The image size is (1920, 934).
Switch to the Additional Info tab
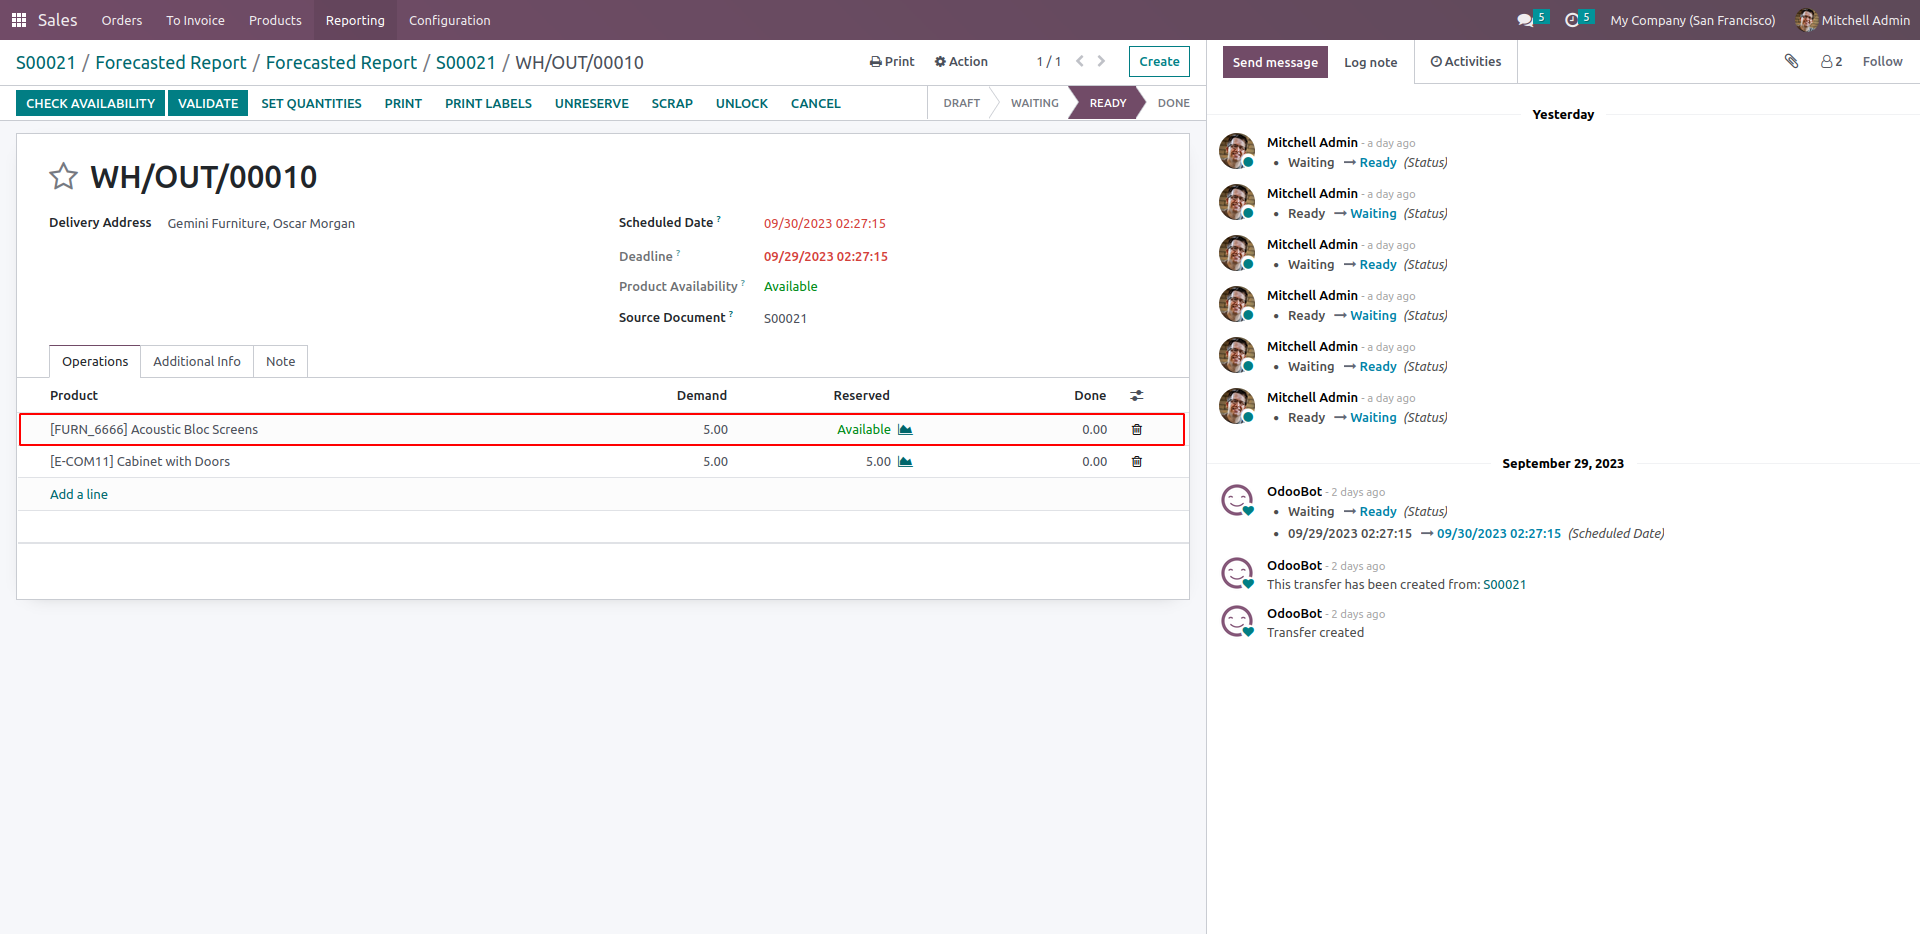[197, 362]
